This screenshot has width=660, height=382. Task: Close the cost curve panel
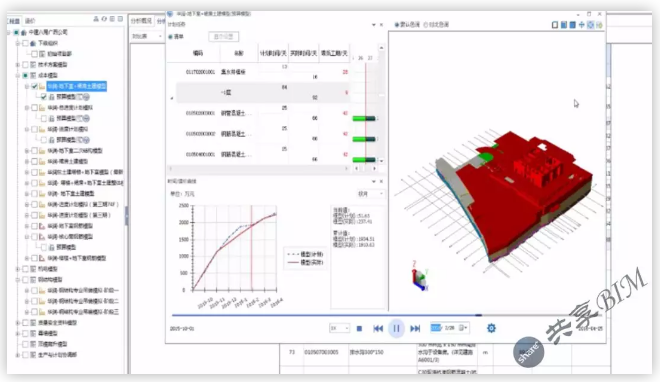pyautogui.click(x=381, y=181)
